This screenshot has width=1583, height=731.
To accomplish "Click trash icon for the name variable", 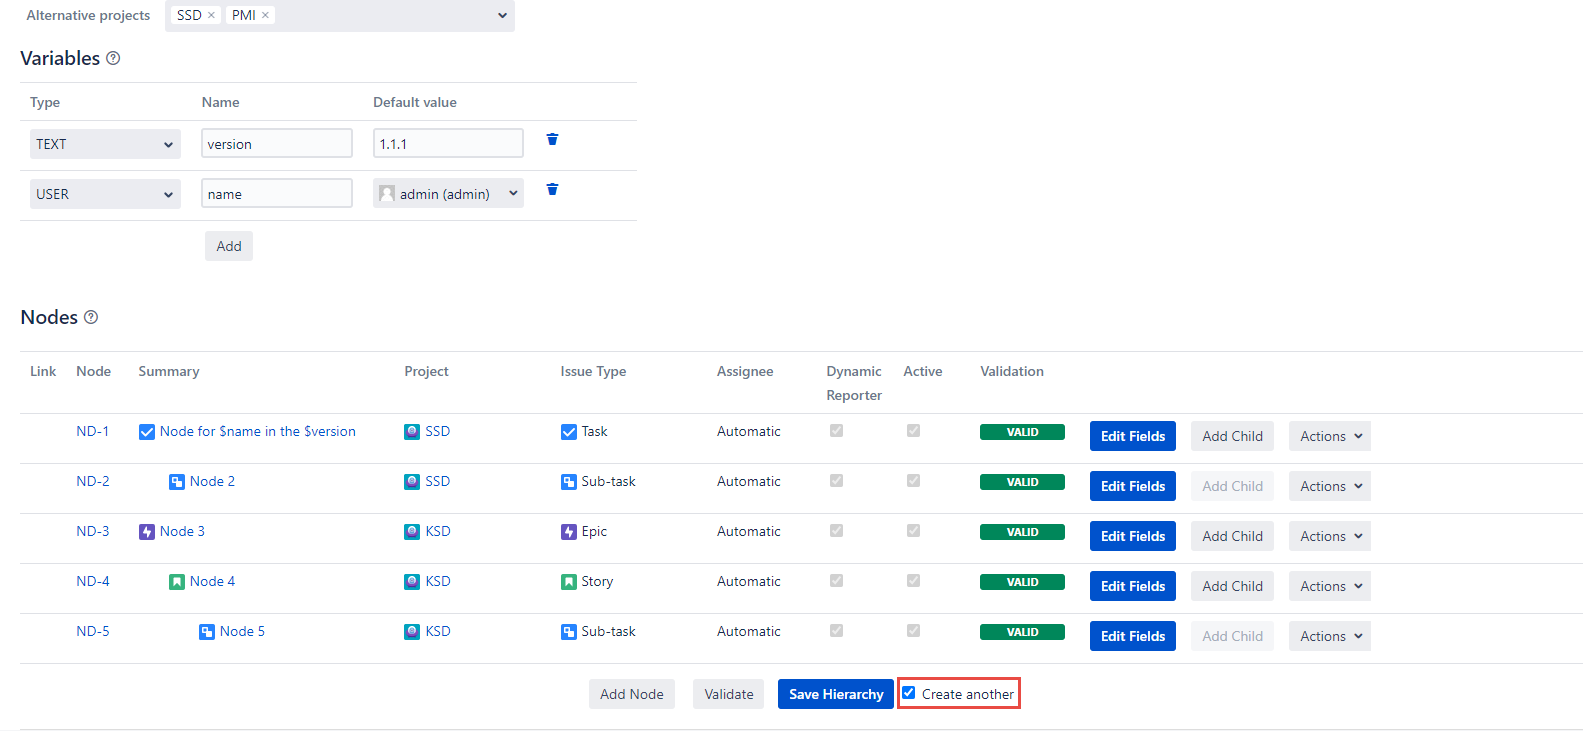I will (x=552, y=190).
